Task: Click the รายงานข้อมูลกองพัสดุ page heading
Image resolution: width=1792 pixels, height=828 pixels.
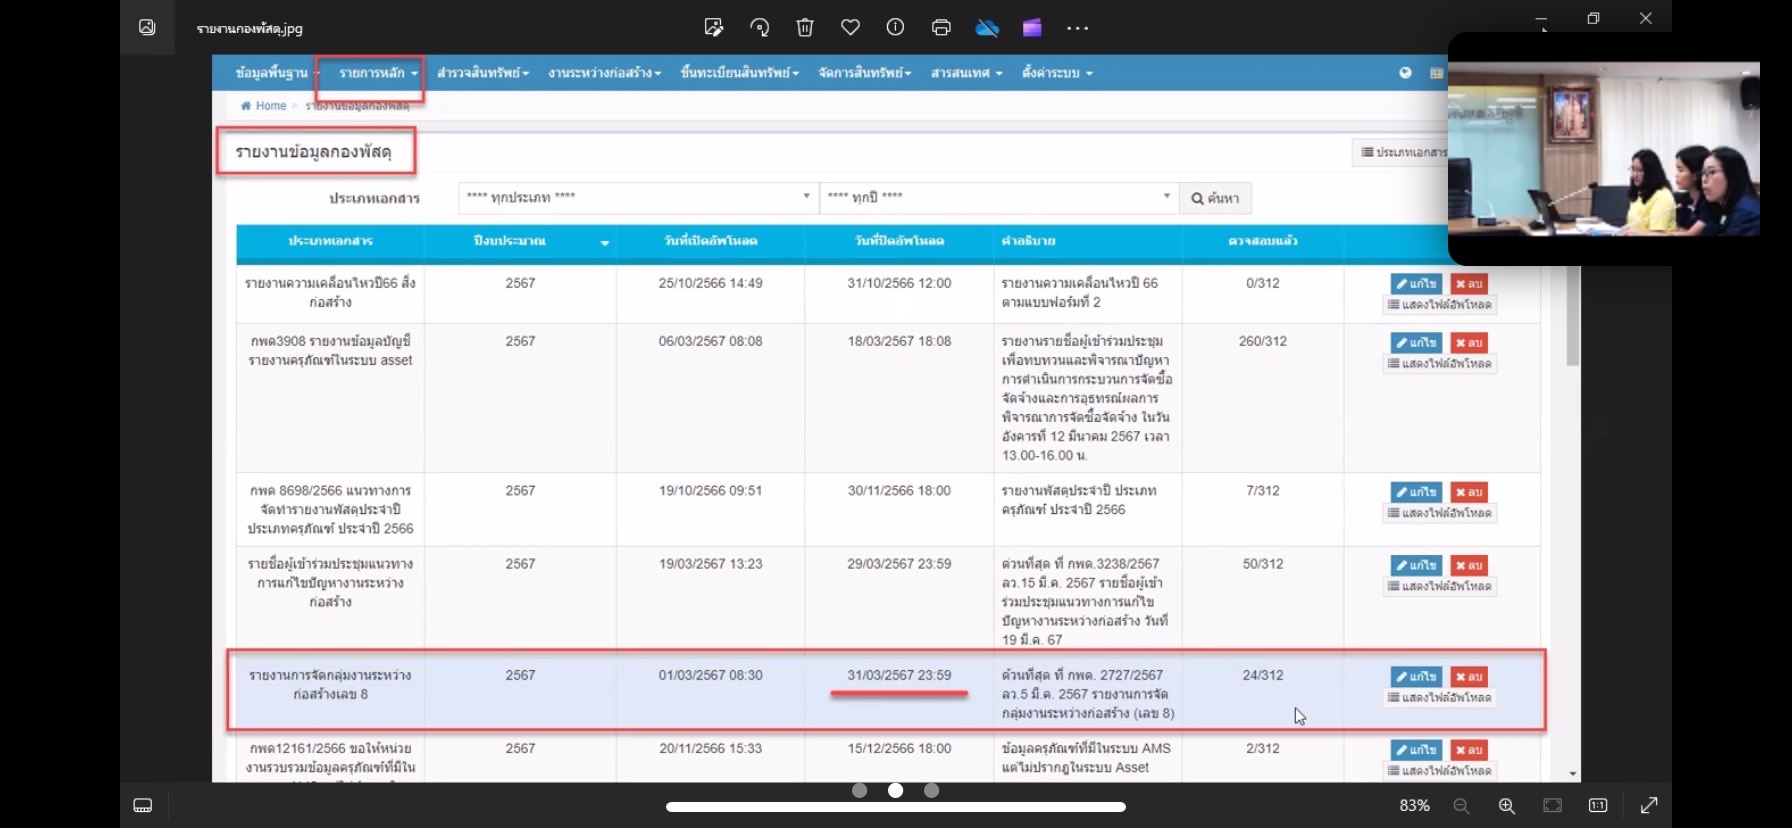Action: [x=313, y=152]
